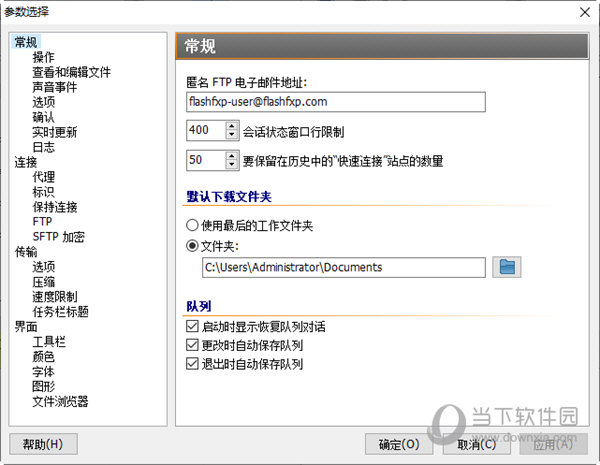Disable 退出时自动保存队列 checkbox
This screenshot has height=465, width=600.
[x=192, y=364]
